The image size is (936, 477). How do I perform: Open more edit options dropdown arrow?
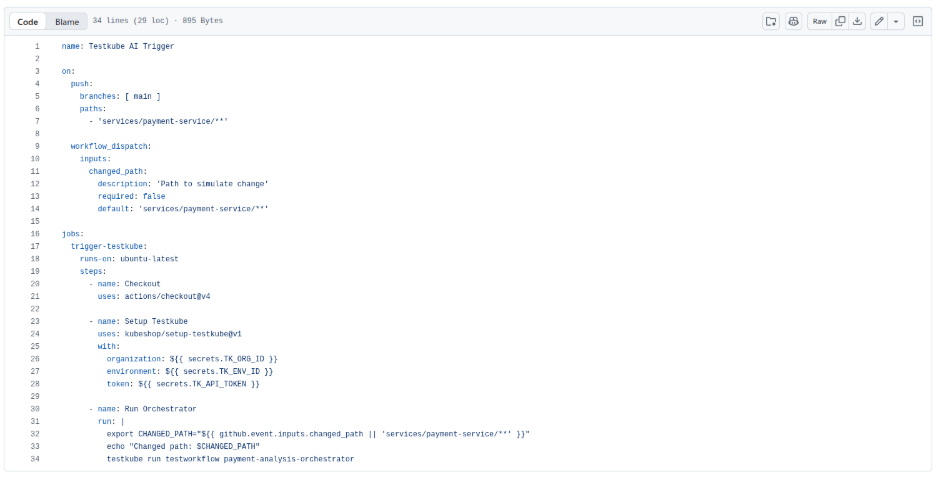click(x=896, y=21)
